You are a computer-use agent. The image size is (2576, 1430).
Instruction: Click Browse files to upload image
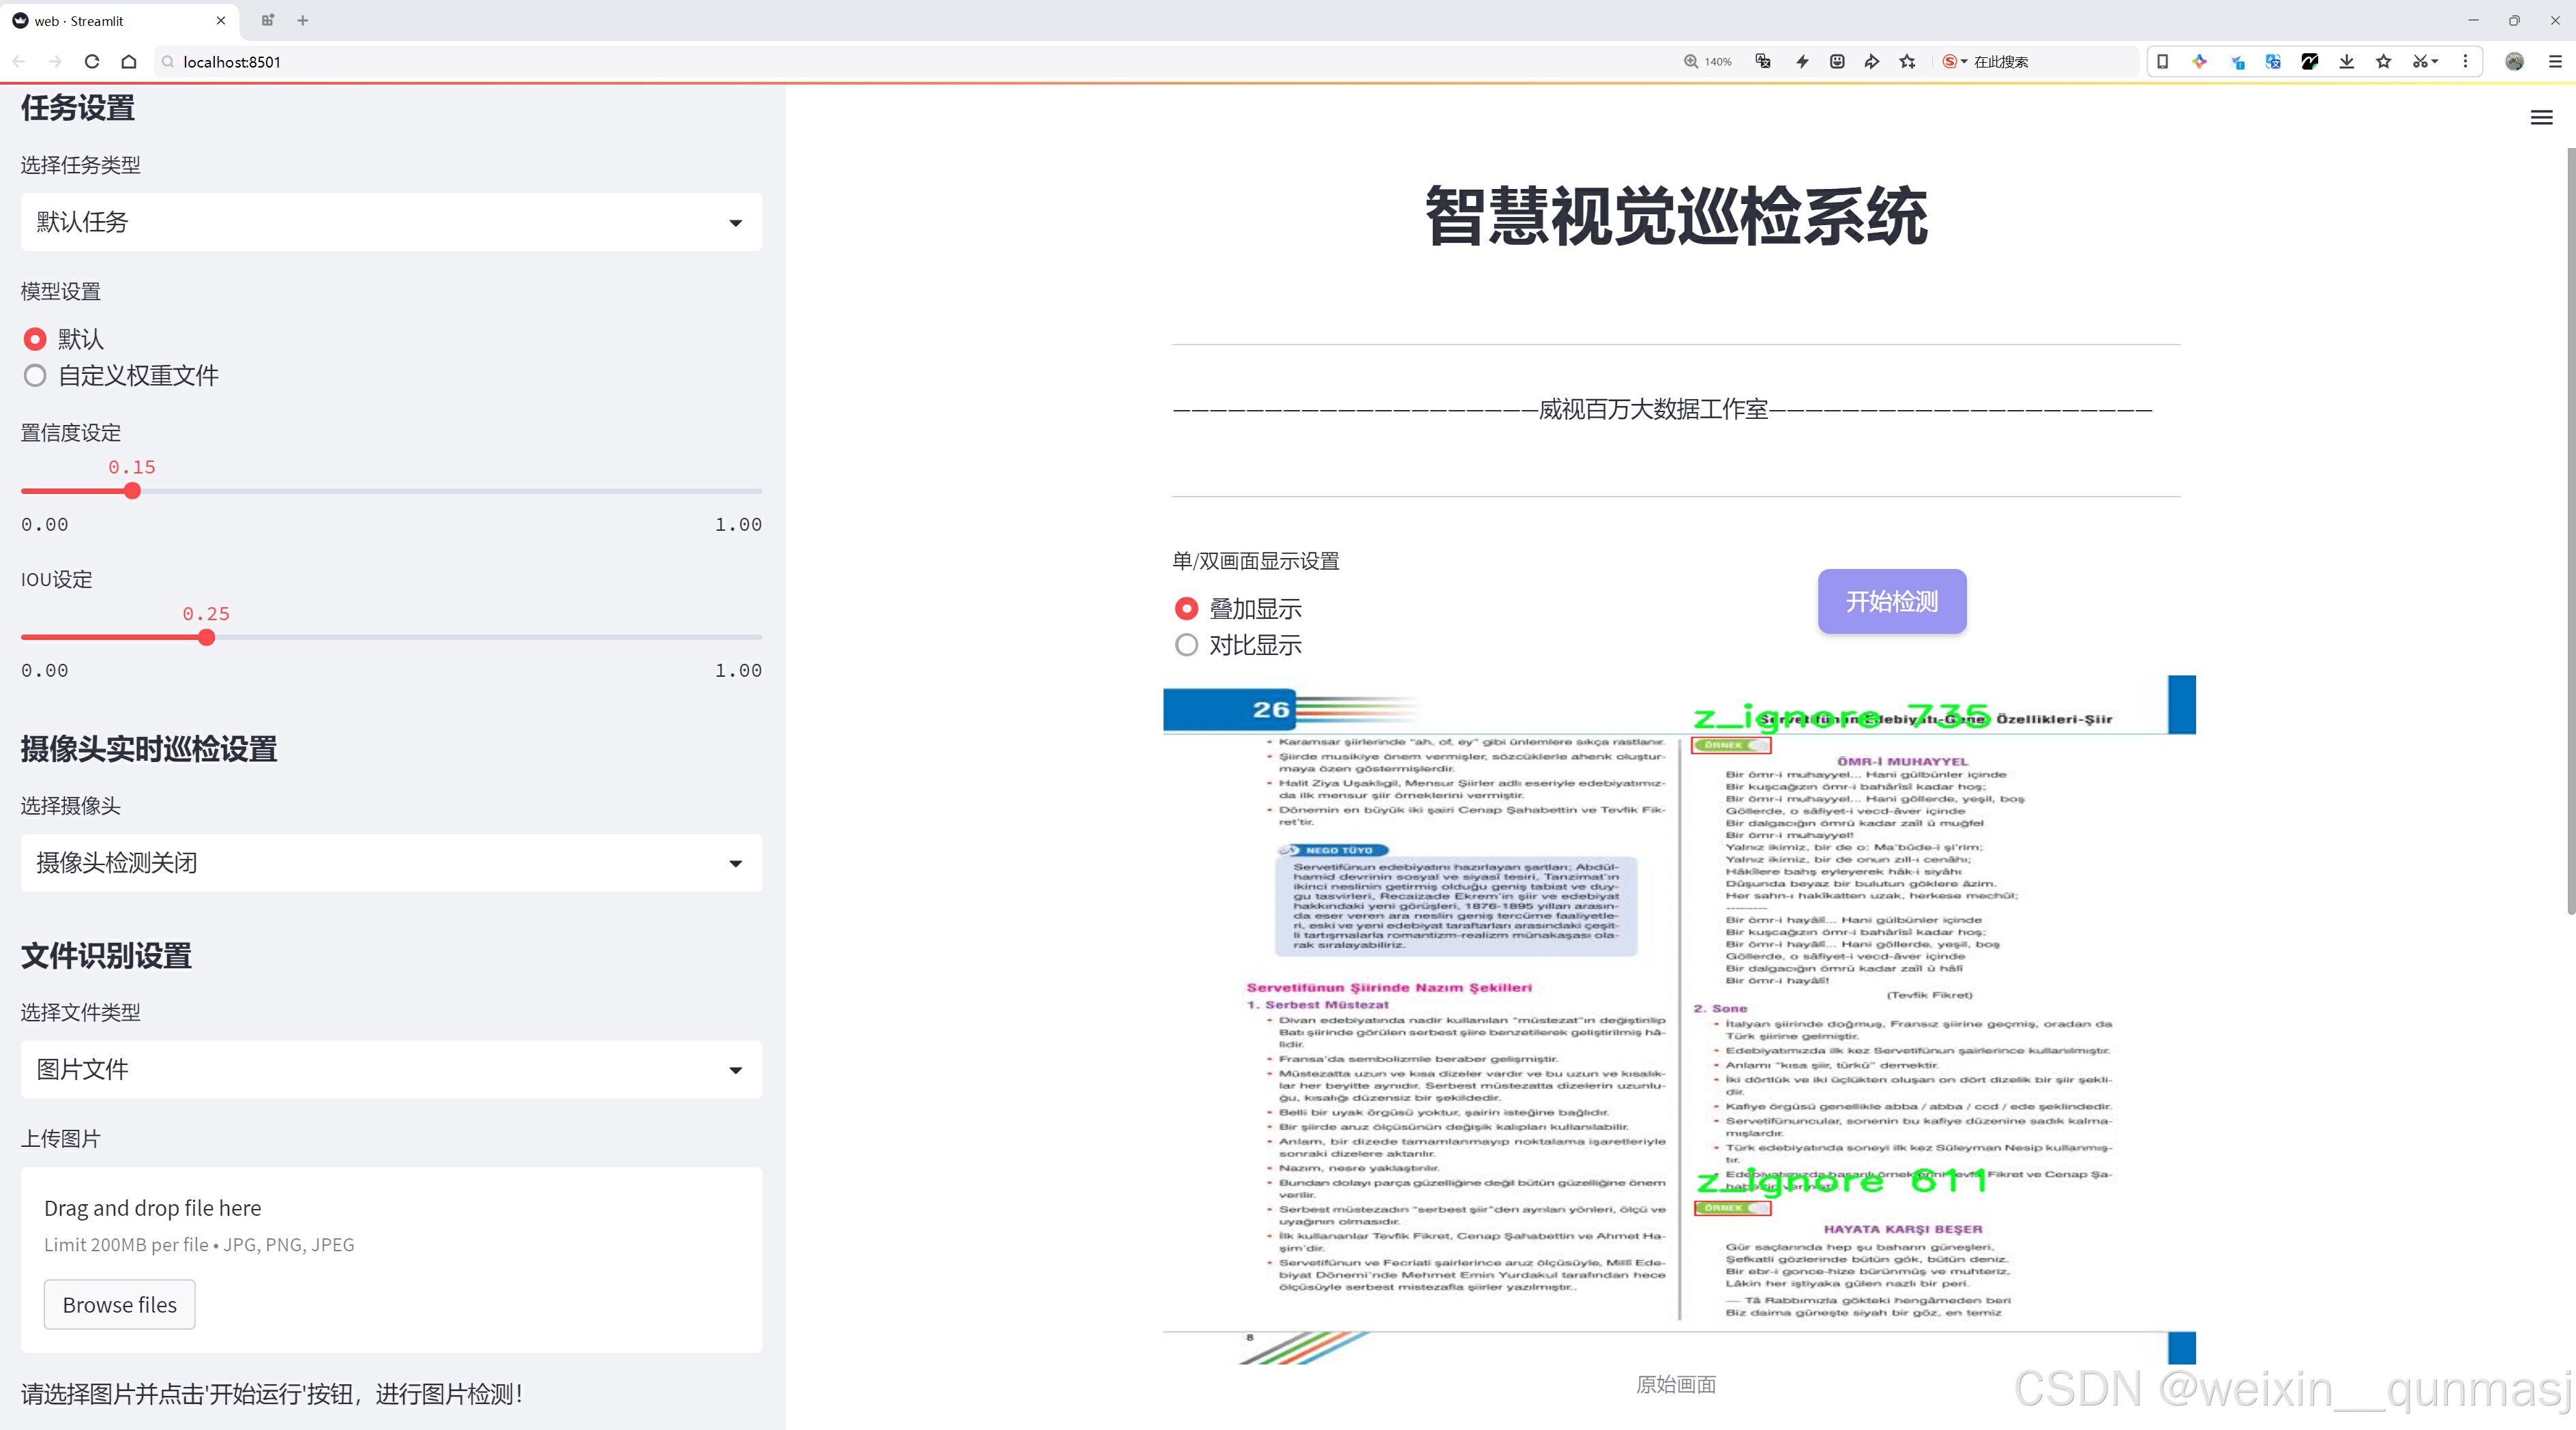coord(119,1305)
